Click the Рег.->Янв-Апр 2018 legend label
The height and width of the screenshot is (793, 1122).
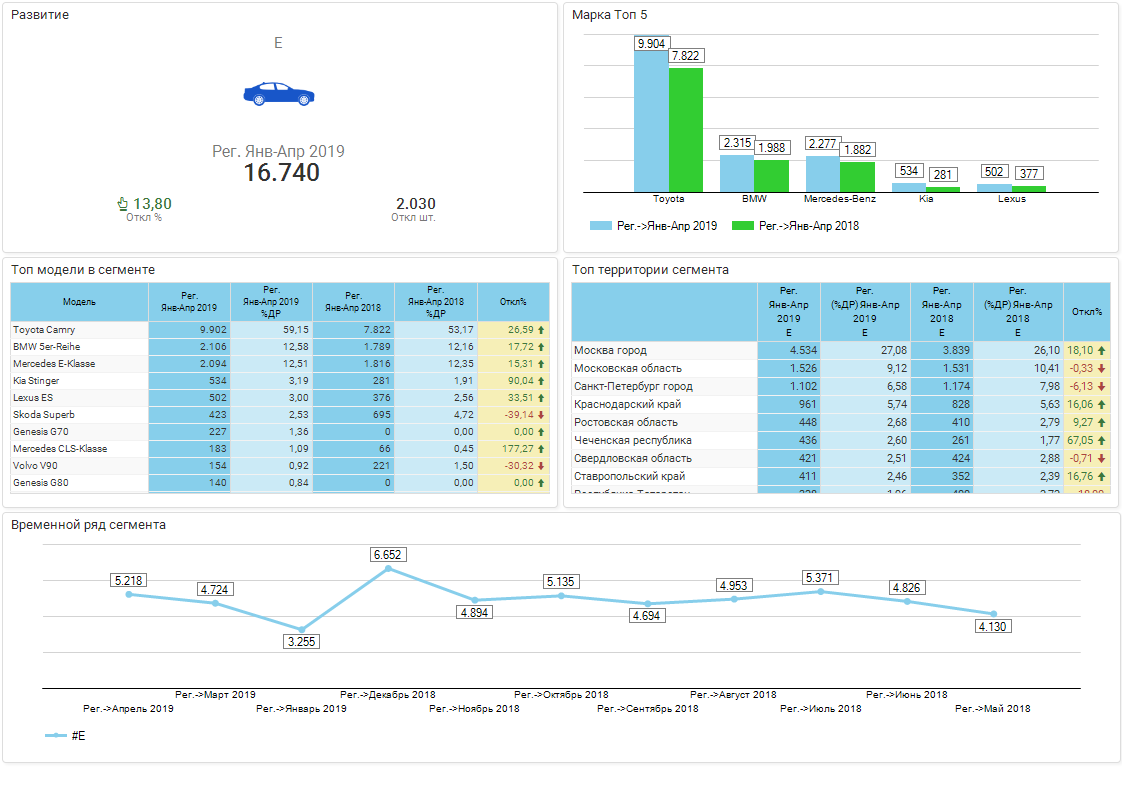[x=809, y=225]
